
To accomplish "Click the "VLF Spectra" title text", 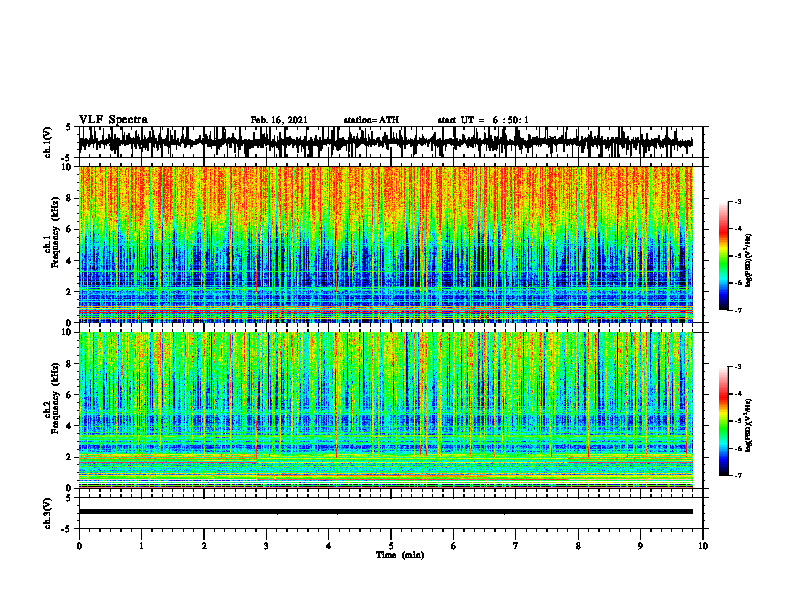I will coord(113,120).
